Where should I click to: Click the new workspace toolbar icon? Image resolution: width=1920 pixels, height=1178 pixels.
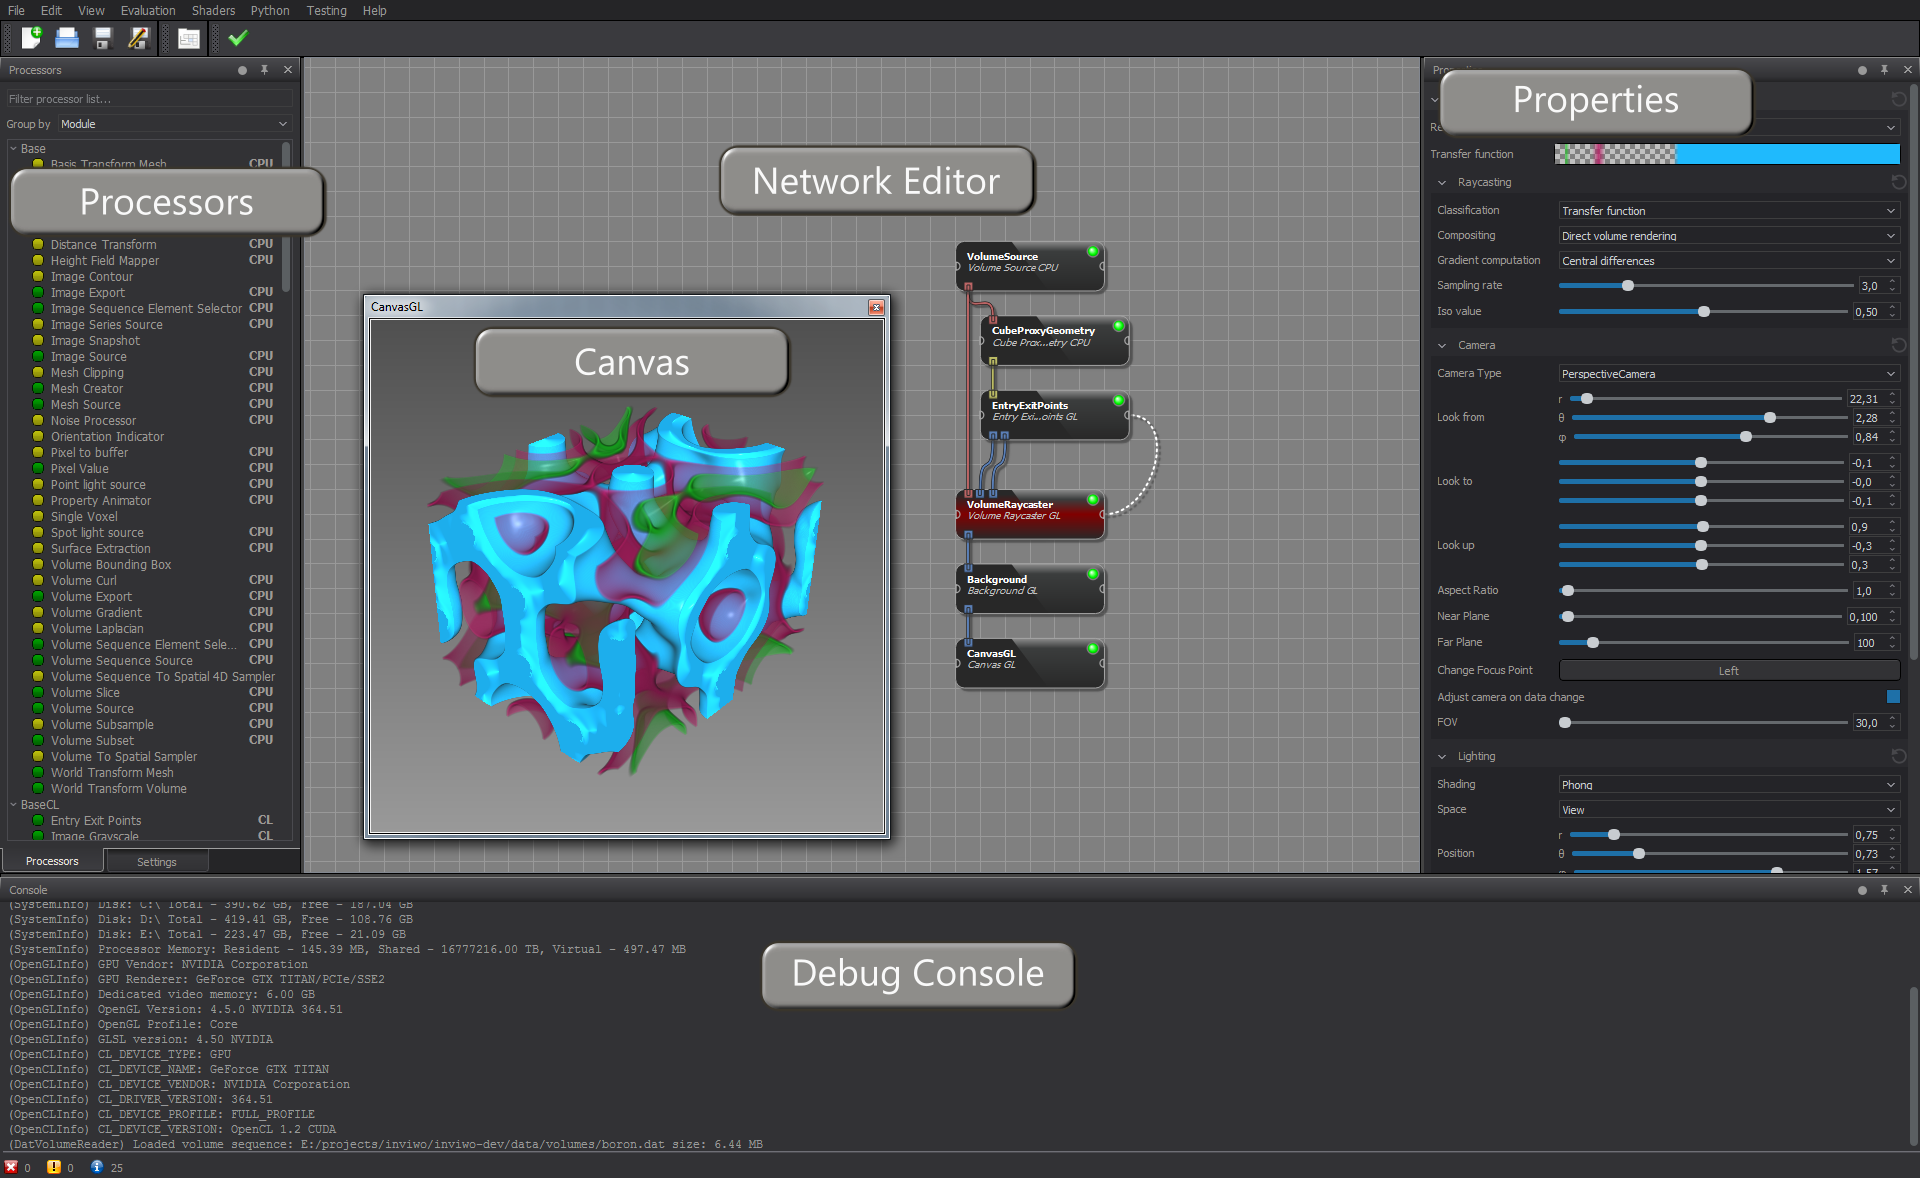click(x=31, y=38)
